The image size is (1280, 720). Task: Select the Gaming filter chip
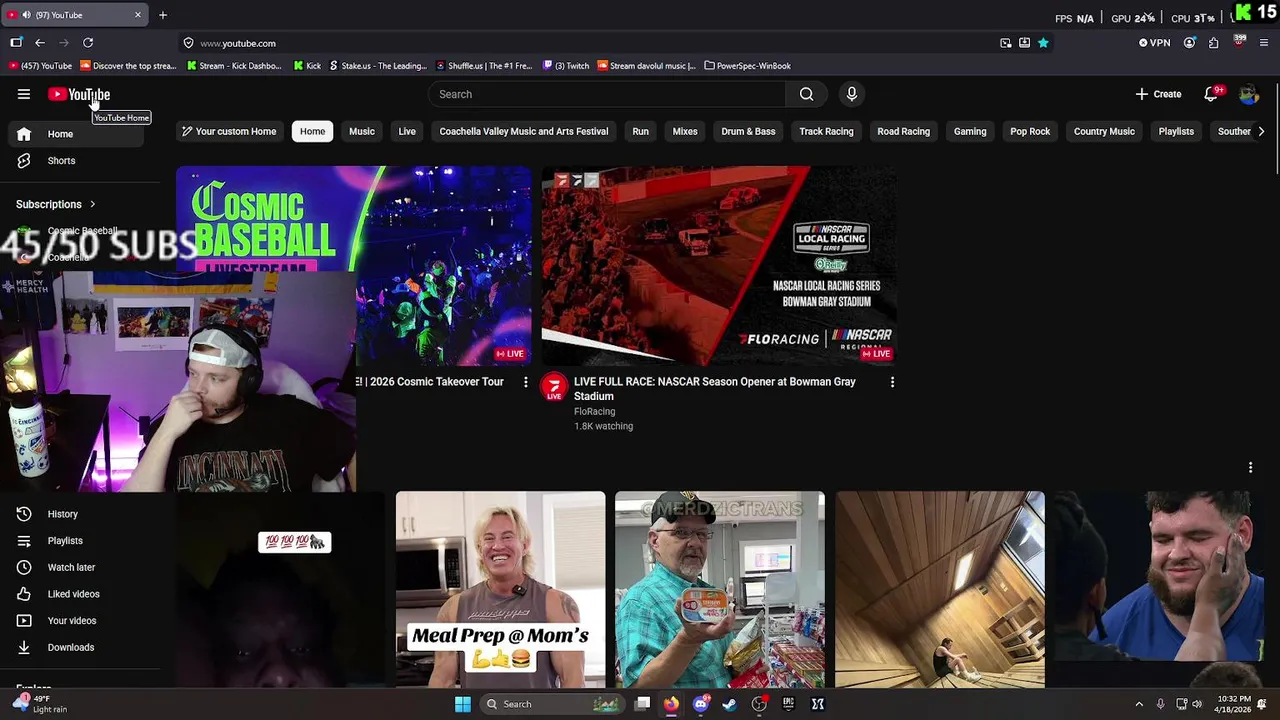[x=970, y=131]
